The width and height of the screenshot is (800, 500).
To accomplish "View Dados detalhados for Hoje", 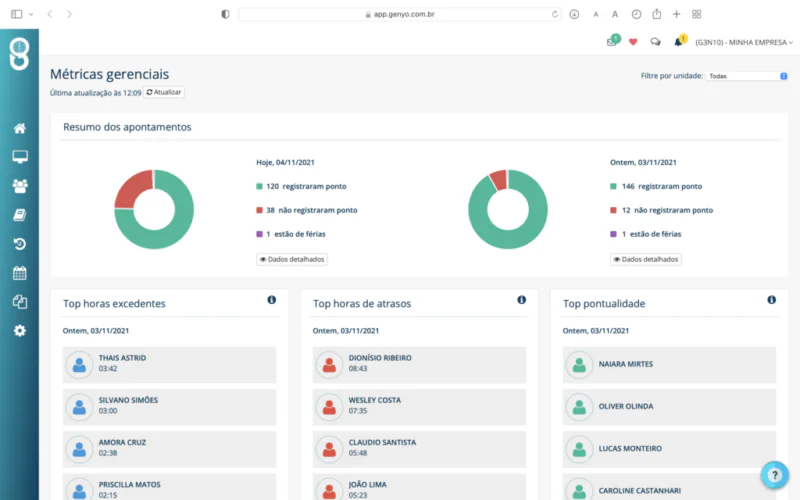I will coord(292,259).
